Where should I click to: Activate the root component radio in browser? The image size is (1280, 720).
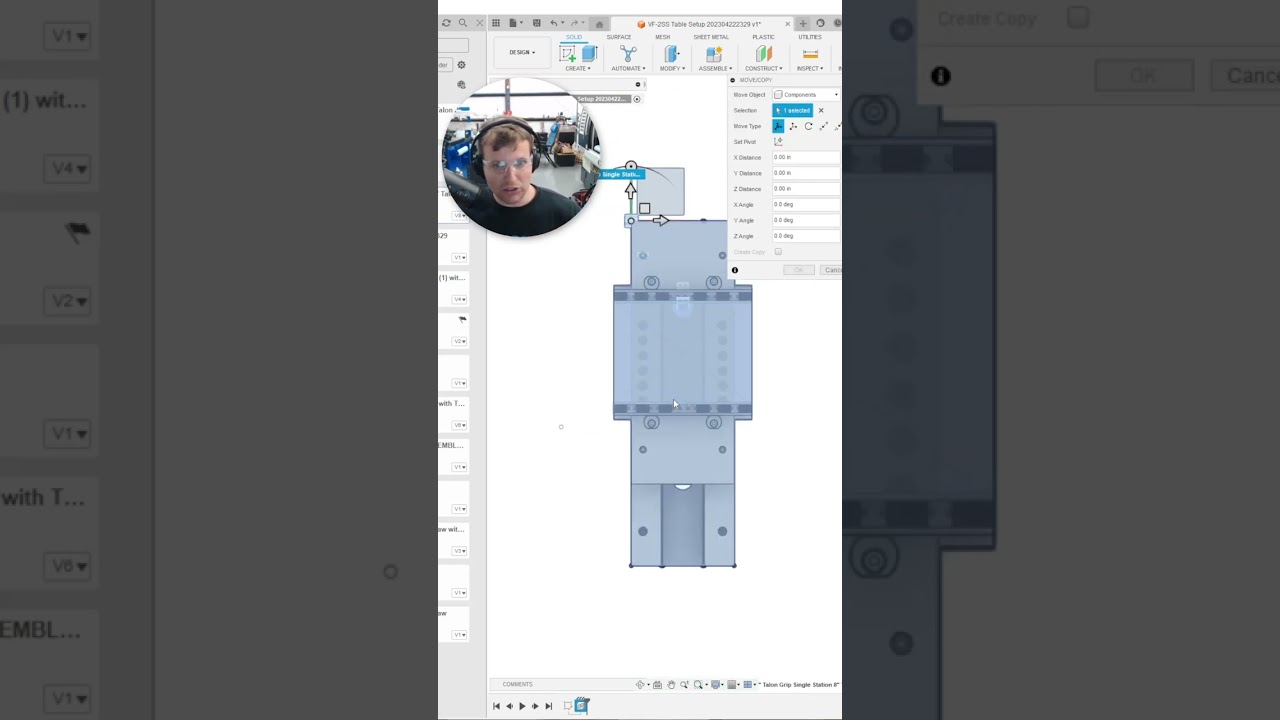tap(636, 99)
